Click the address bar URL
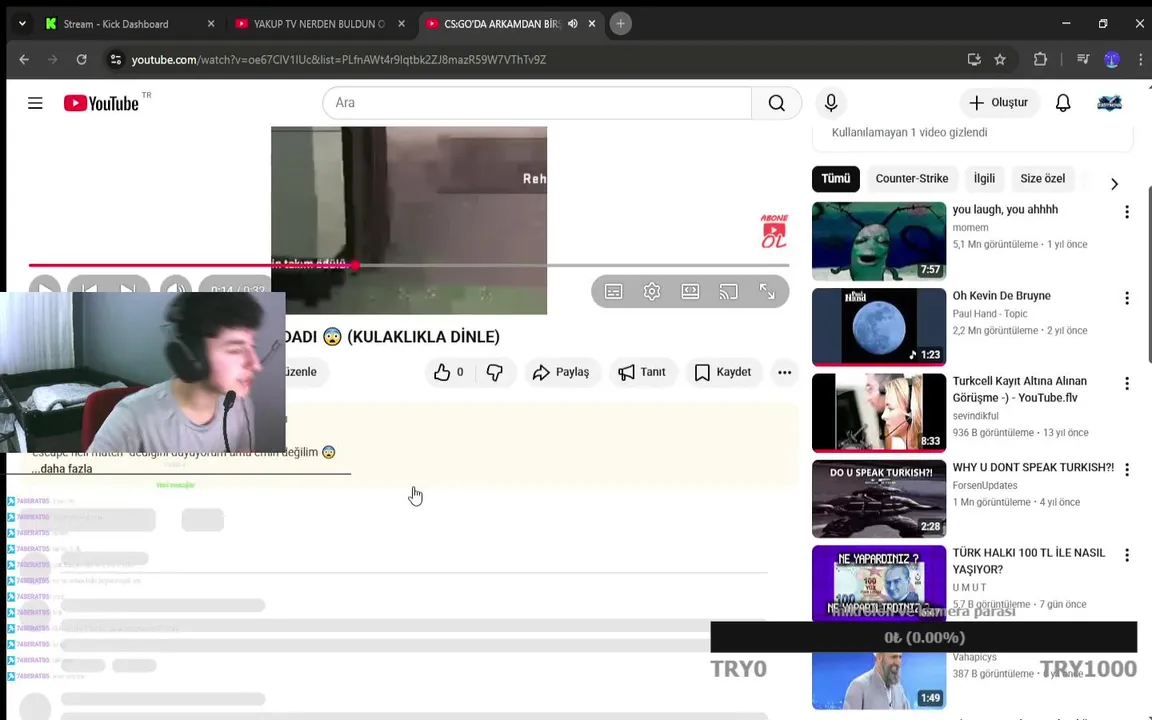The width and height of the screenshot is (1152, 720). tap(339, 60)
